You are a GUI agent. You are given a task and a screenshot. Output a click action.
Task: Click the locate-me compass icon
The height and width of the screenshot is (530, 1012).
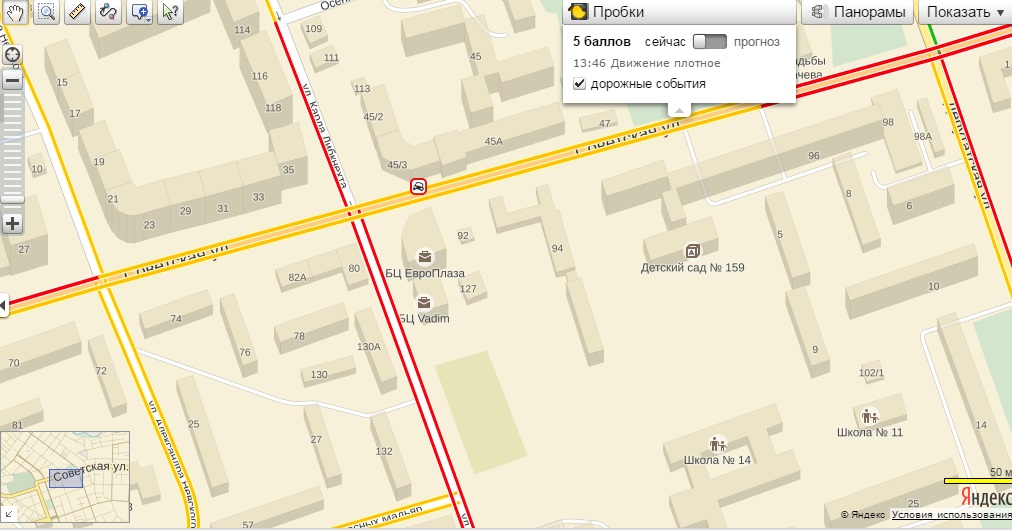pyautogui.click(x=12, y=55)
